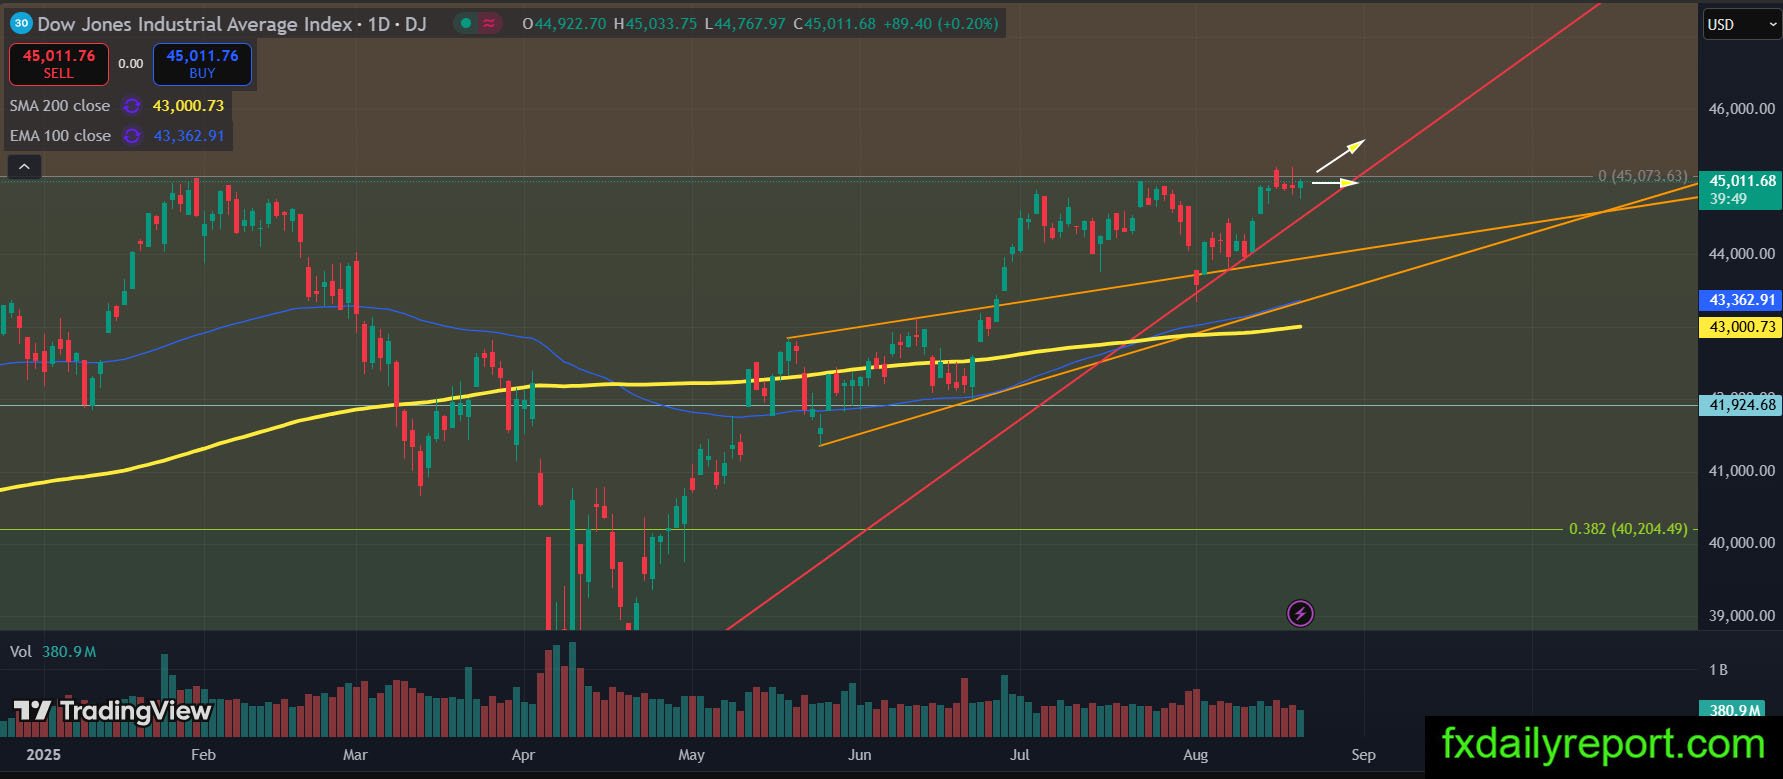Click the 40,000.00 price axis label
Screen dimensions: 1783x779
tap(1742, 543)
